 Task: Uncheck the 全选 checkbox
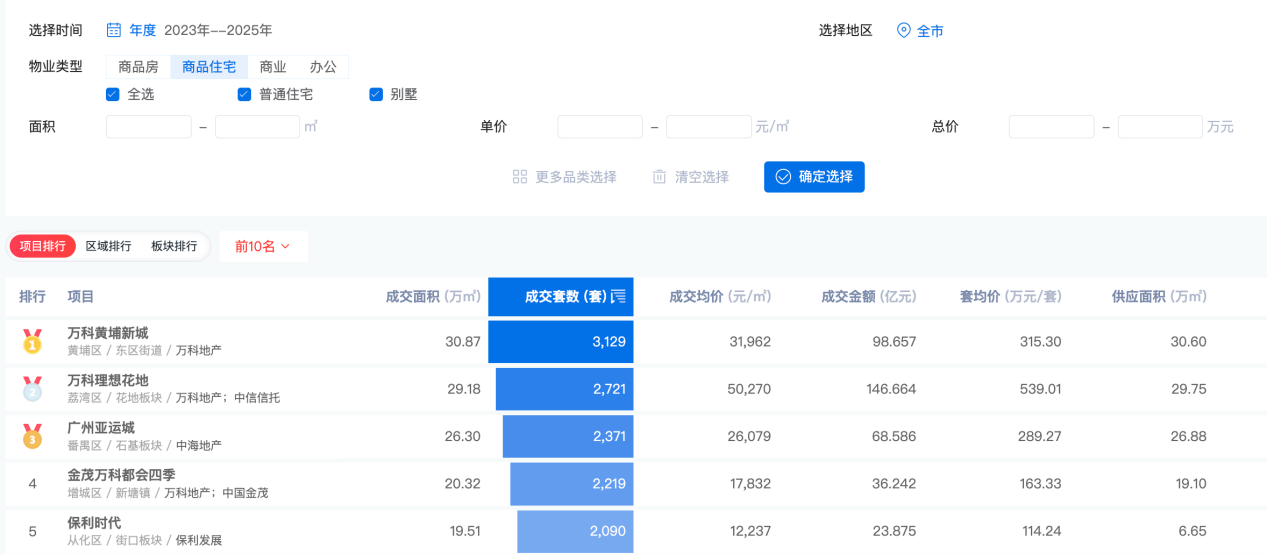click(x=113, y=95)
